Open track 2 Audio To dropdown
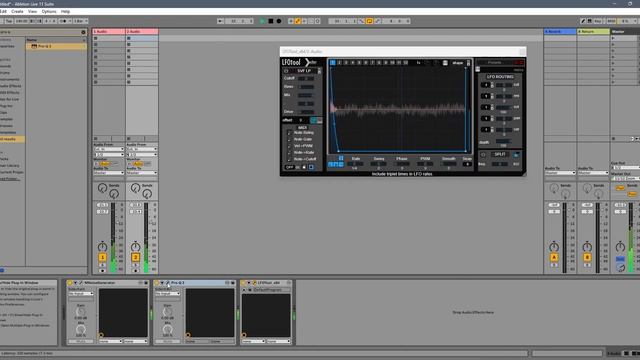640x360 pixels. click(x=142, y=173)
